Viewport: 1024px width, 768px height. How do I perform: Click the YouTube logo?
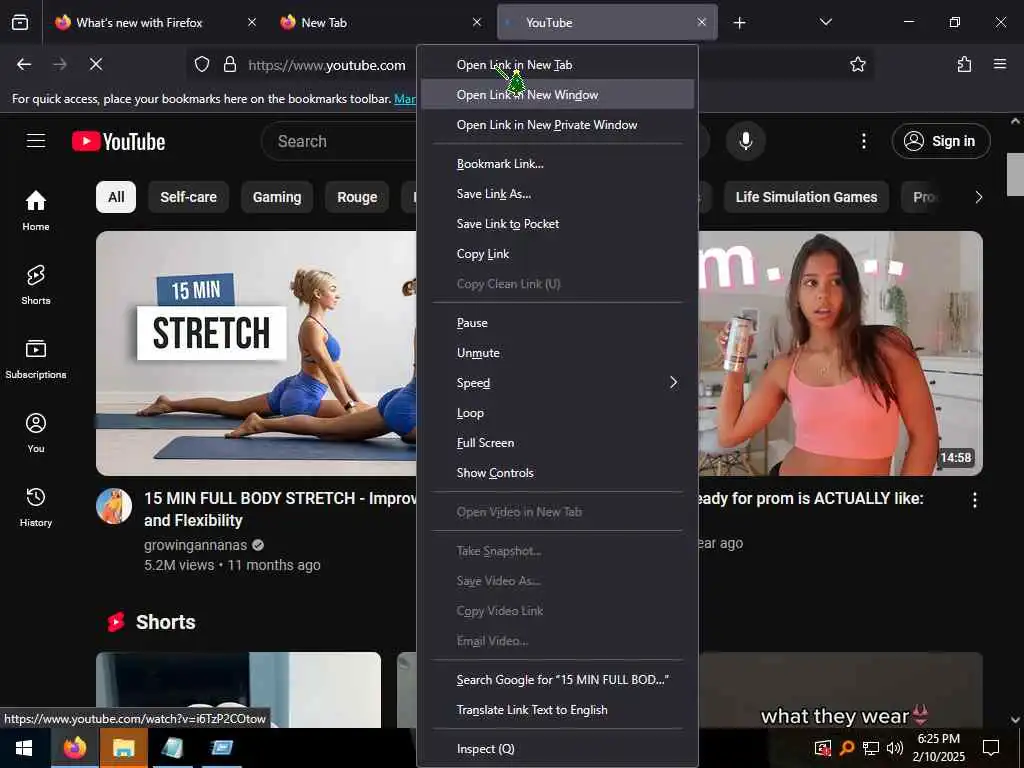(118, 141)
